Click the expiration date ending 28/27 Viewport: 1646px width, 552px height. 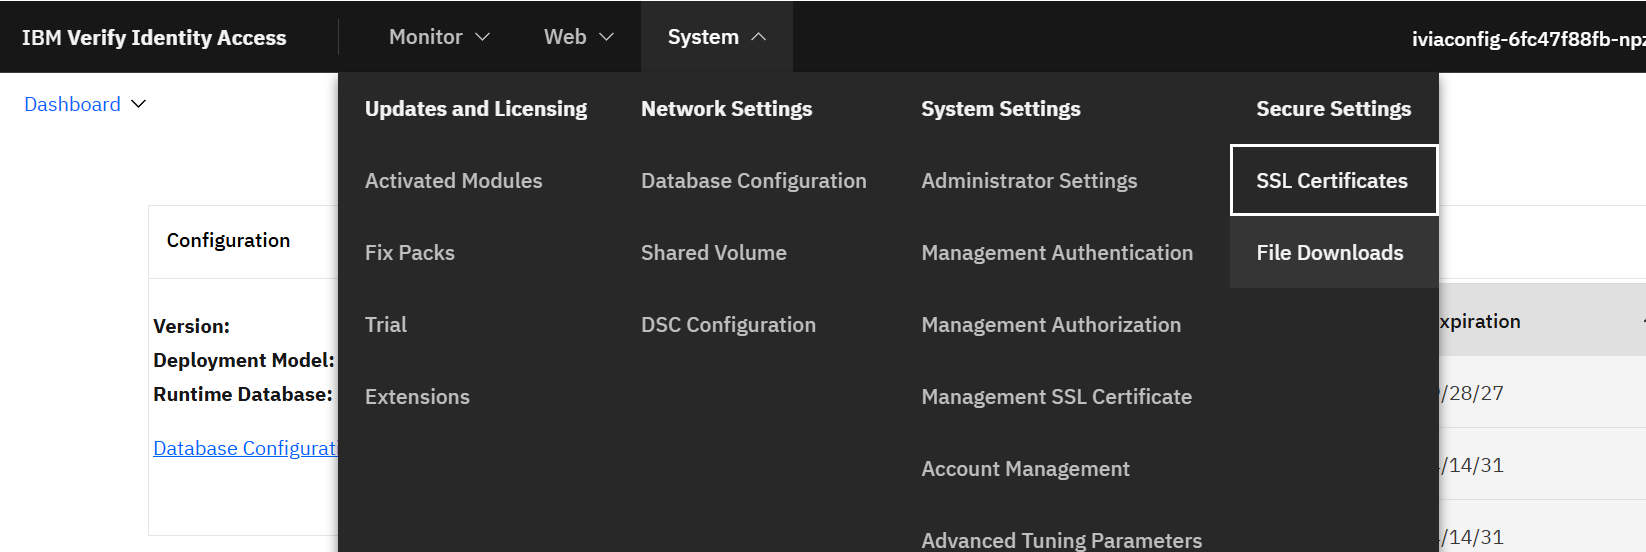click(x=1471, y=393)
